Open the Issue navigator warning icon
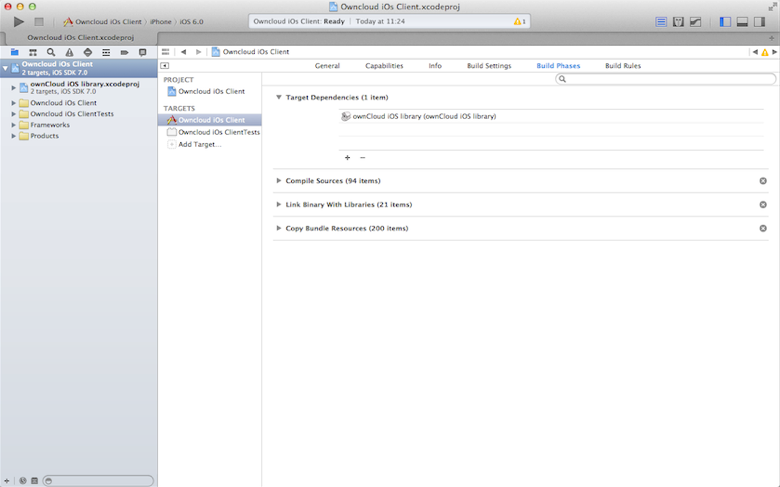This screenshot has width=780, height=487. click(x=68, y=51)
